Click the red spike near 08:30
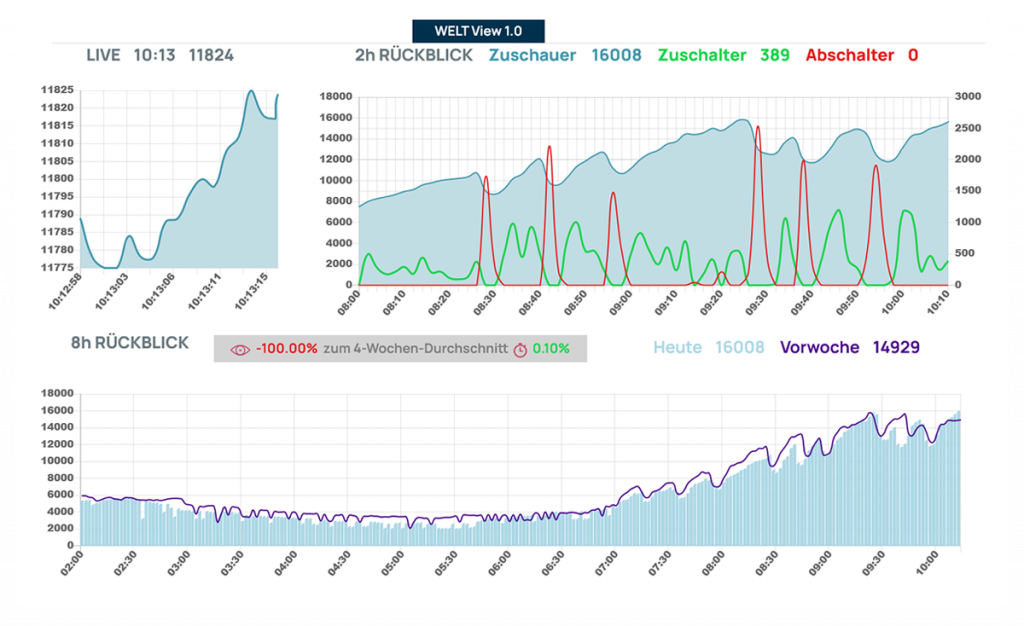Image resolution: width=1024 pixels, height=626 pixels. tap(486, 178)
